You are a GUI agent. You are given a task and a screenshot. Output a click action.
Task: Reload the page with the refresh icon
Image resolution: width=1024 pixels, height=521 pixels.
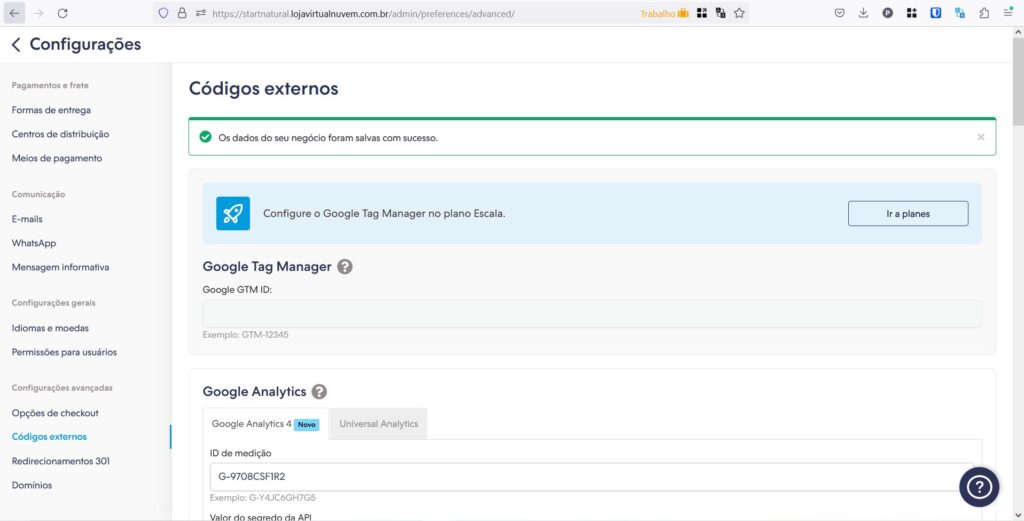(x=63, y=13)
